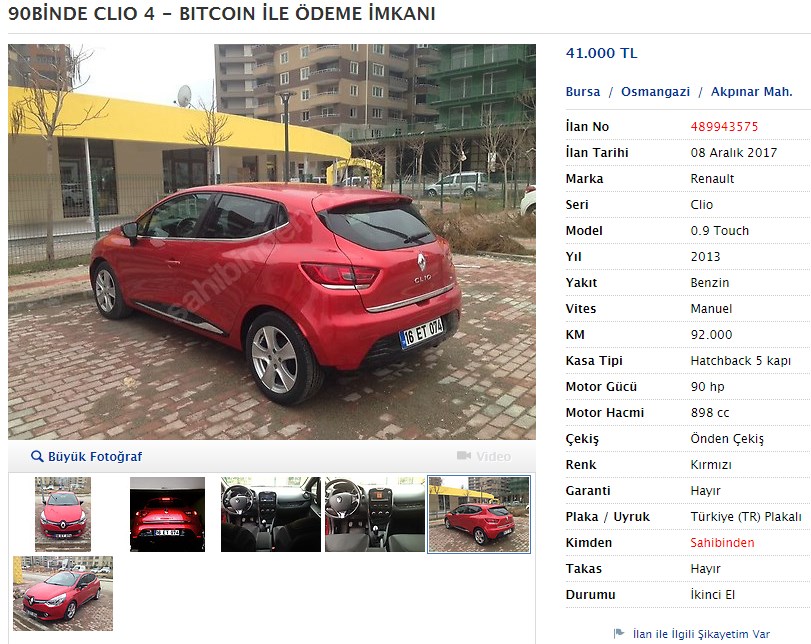This screenshot has height=644, width=811.
Task: Click the Video button
Action: (484, 456)
